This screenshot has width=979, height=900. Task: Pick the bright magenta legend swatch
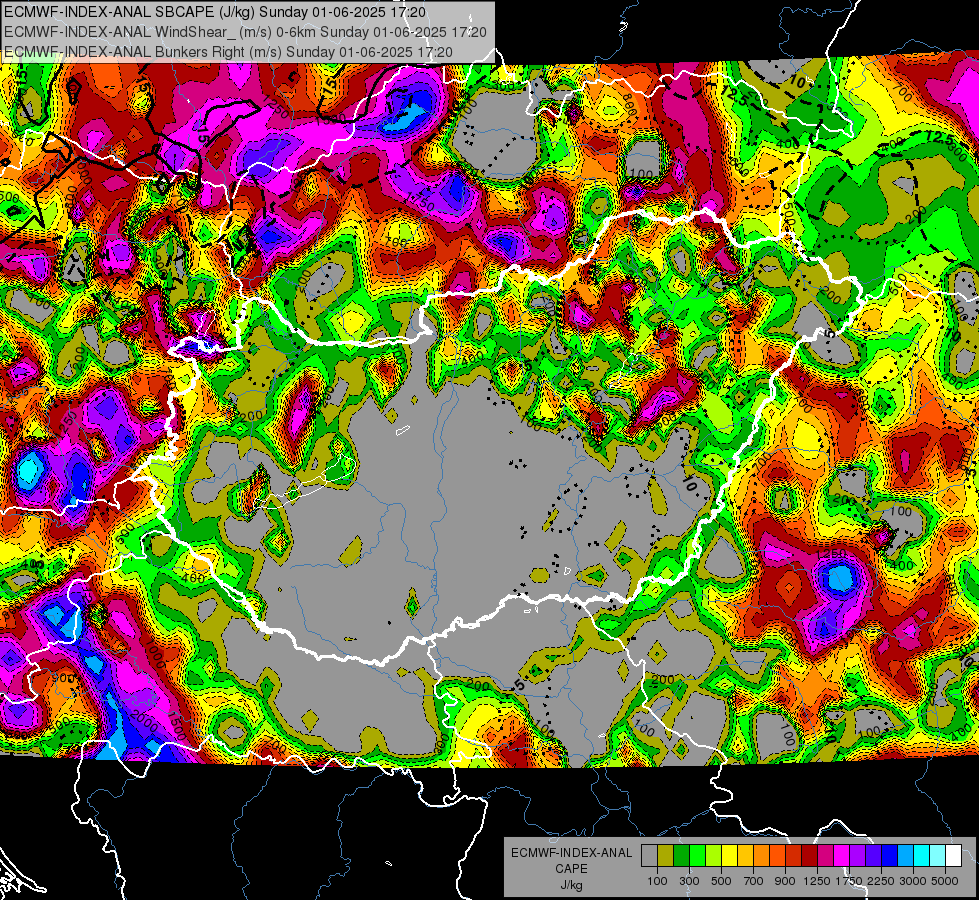pyautogui.click(x=842, y=856)
